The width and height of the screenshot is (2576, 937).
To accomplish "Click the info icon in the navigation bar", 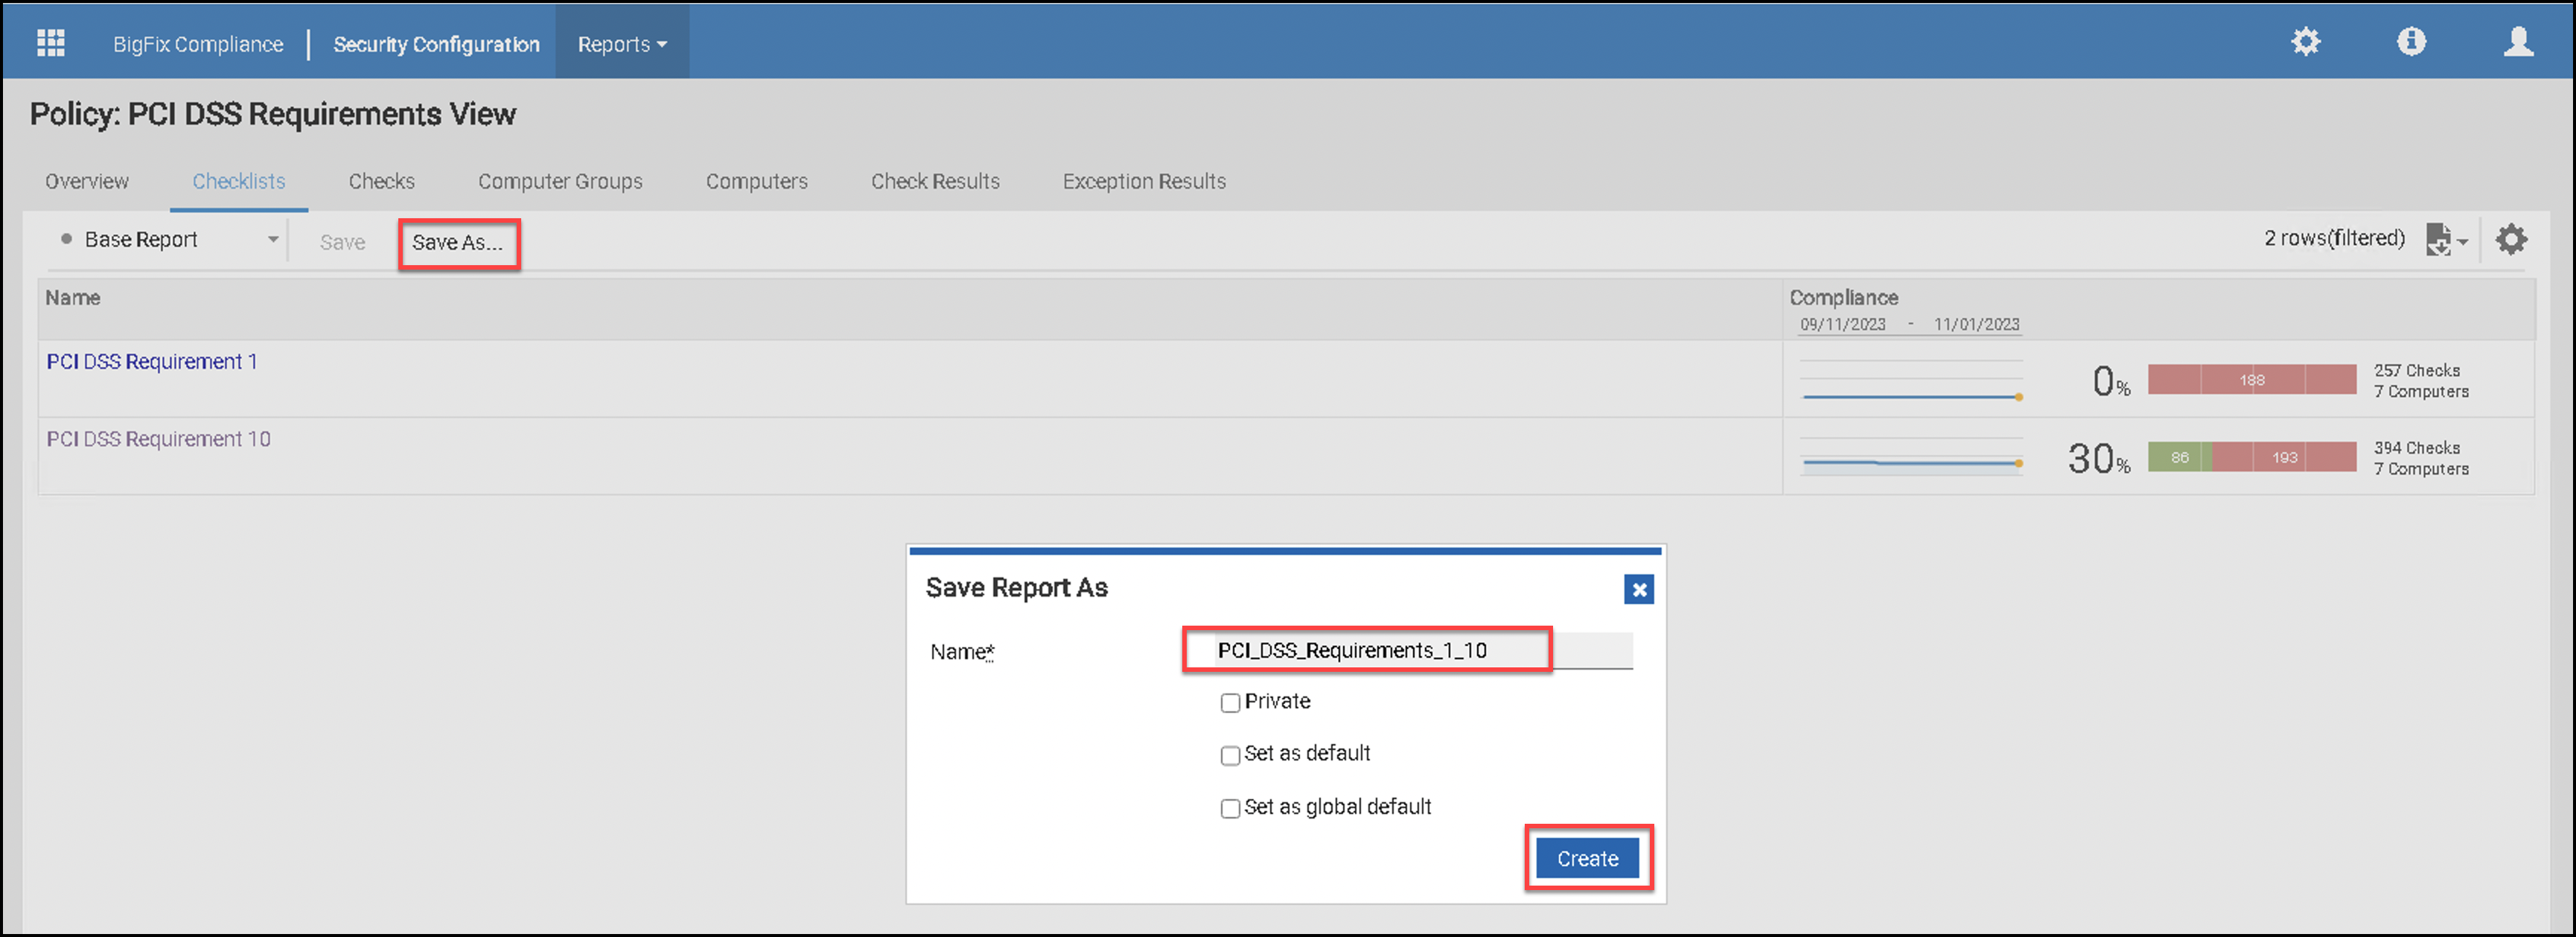I will (x=2412, y=41).
